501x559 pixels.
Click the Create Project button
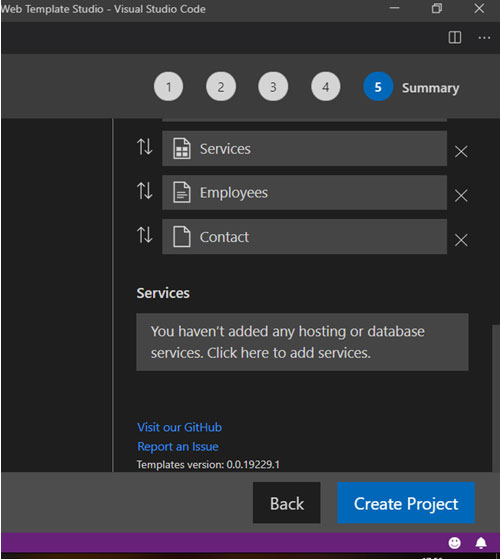406,503
